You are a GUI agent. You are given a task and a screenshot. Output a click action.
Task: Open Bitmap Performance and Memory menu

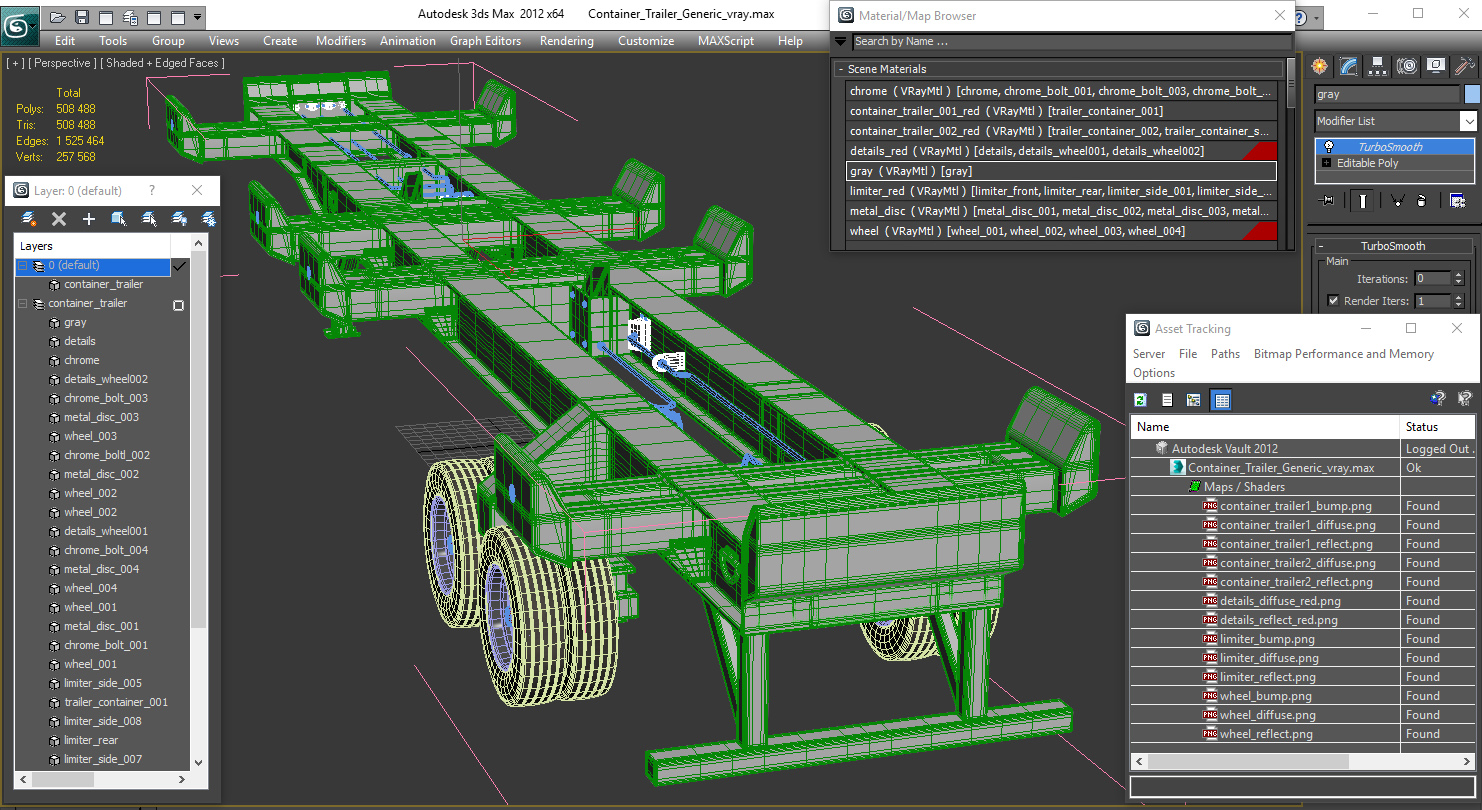[x=1344, y=354]
